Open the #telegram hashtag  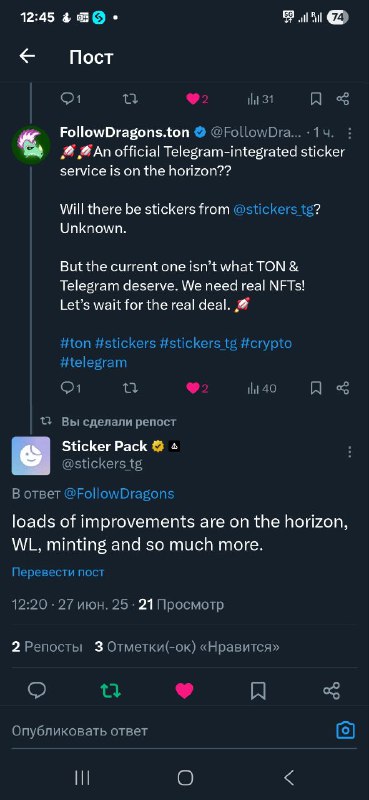[x=93, y=362]
